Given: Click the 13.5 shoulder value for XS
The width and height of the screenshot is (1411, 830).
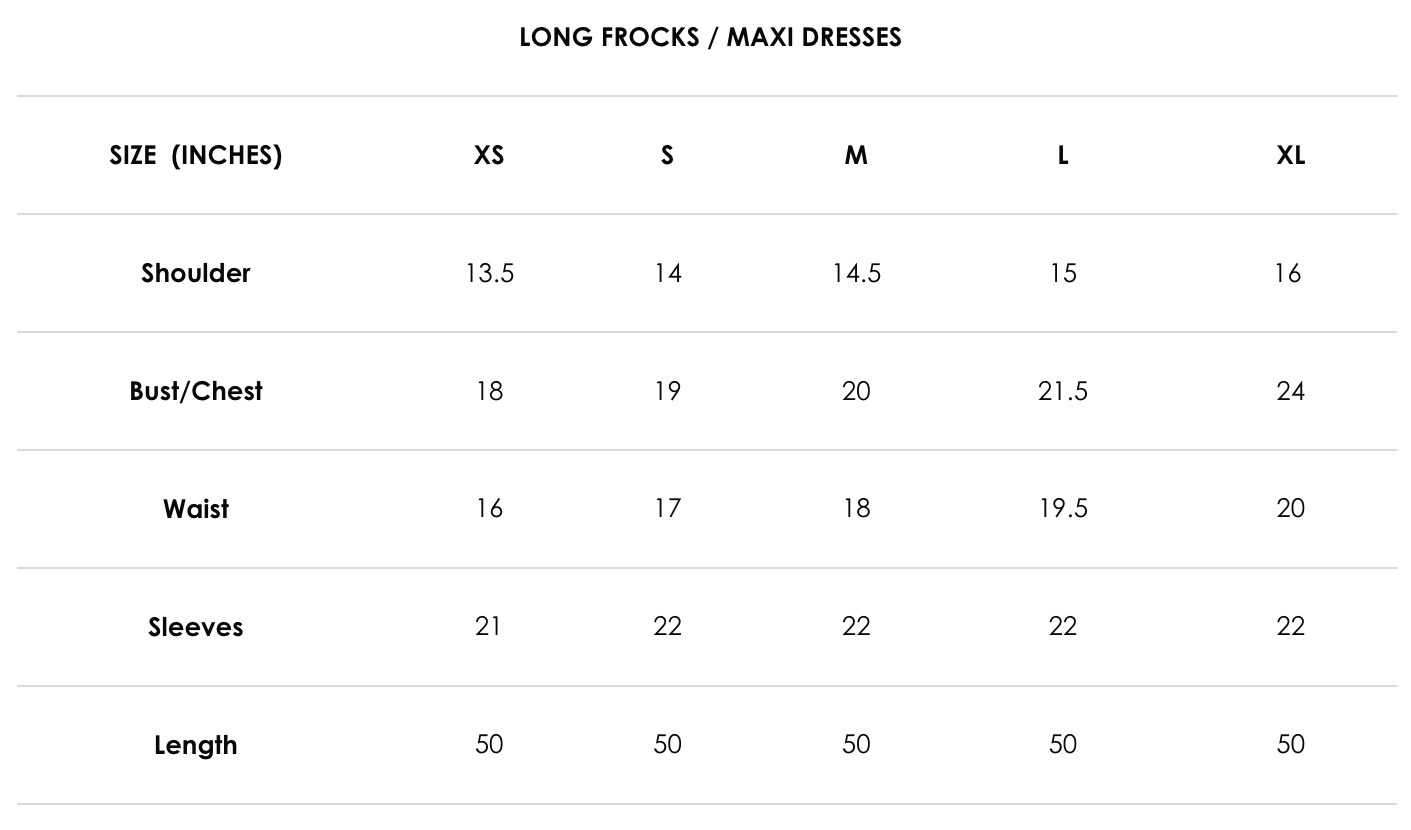Looking at the screenshot, I should pyautogui.click(x=489, y=273).
